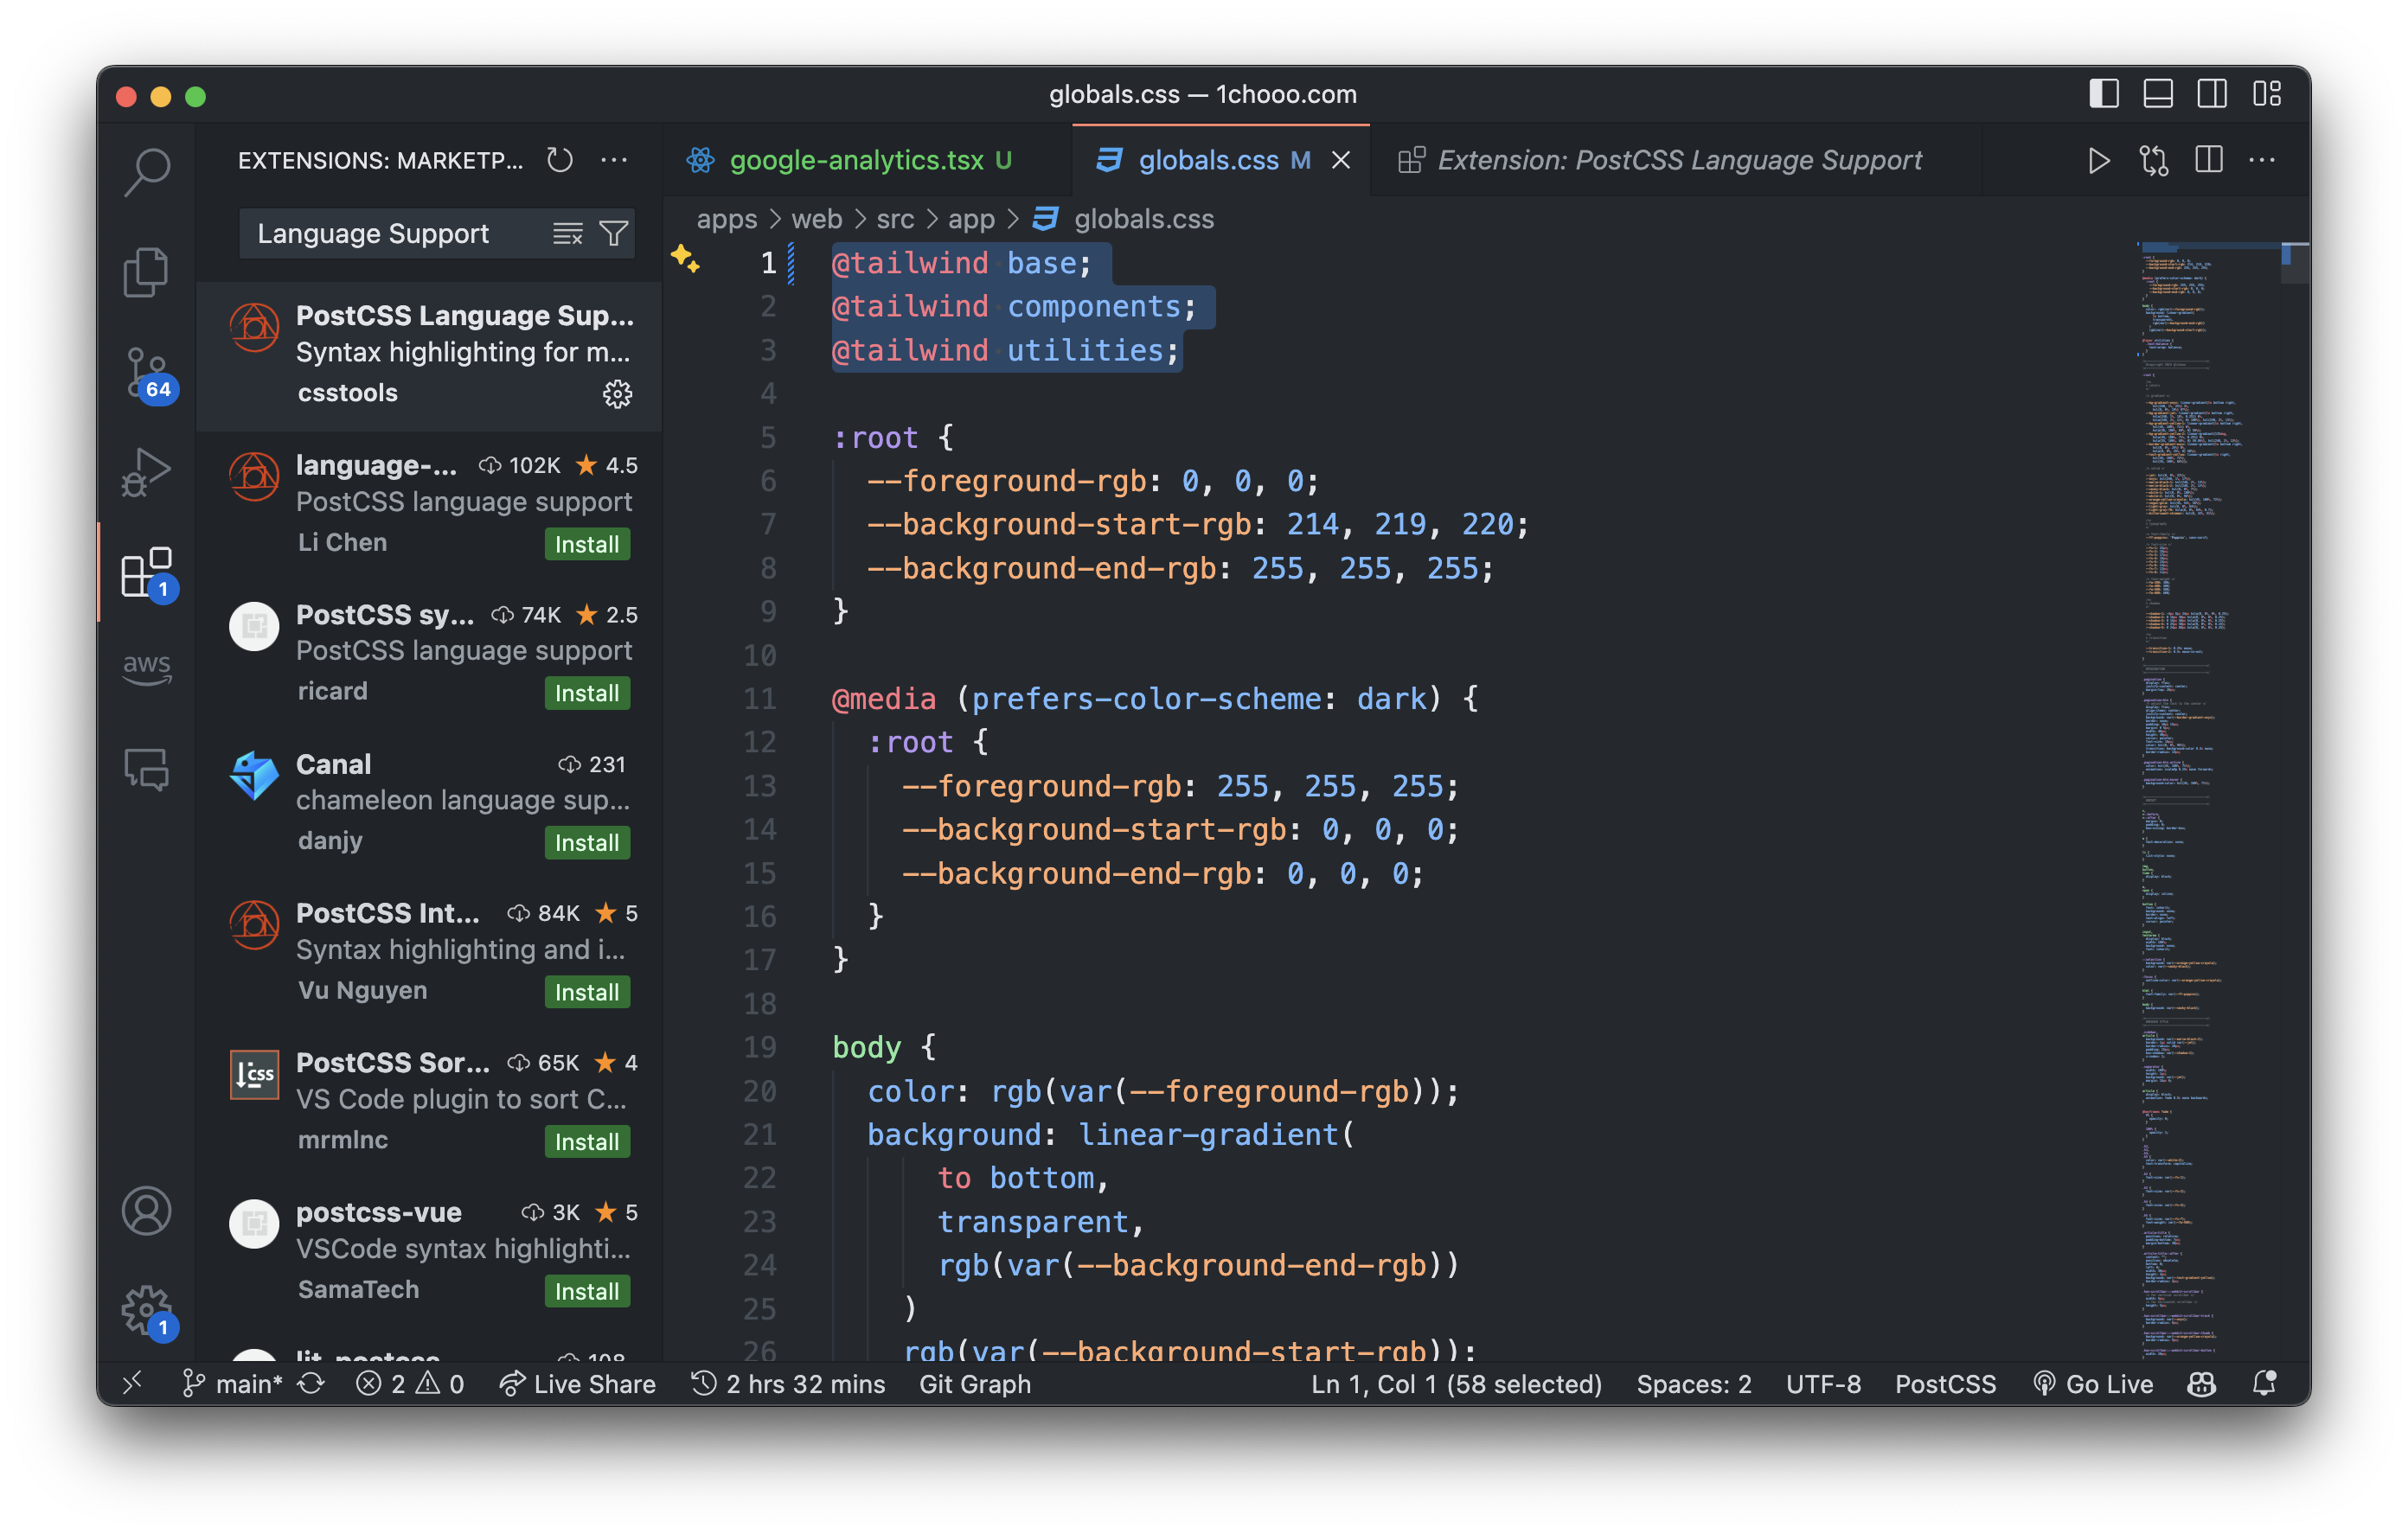Click Install button for language- extension
The image size is (2408, 1534).
tap(588, 542)
